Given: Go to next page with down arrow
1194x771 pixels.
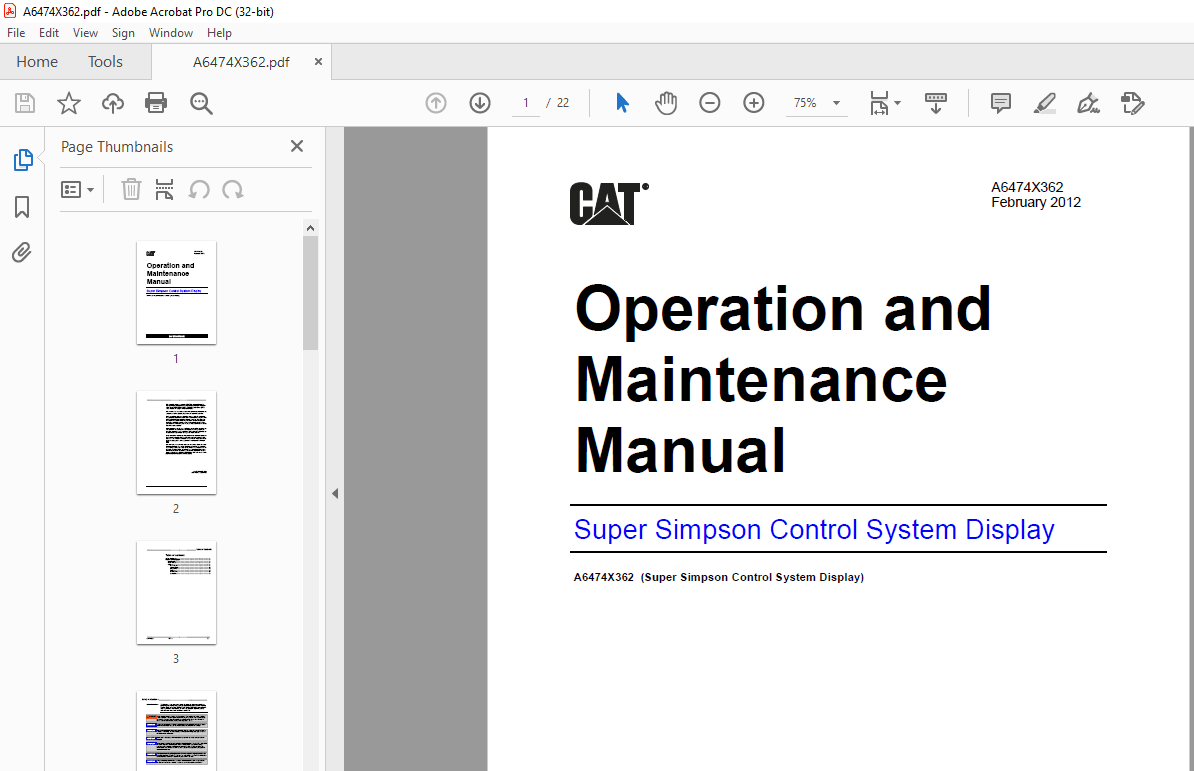Looking at the screenshot, I should [480, 102].
